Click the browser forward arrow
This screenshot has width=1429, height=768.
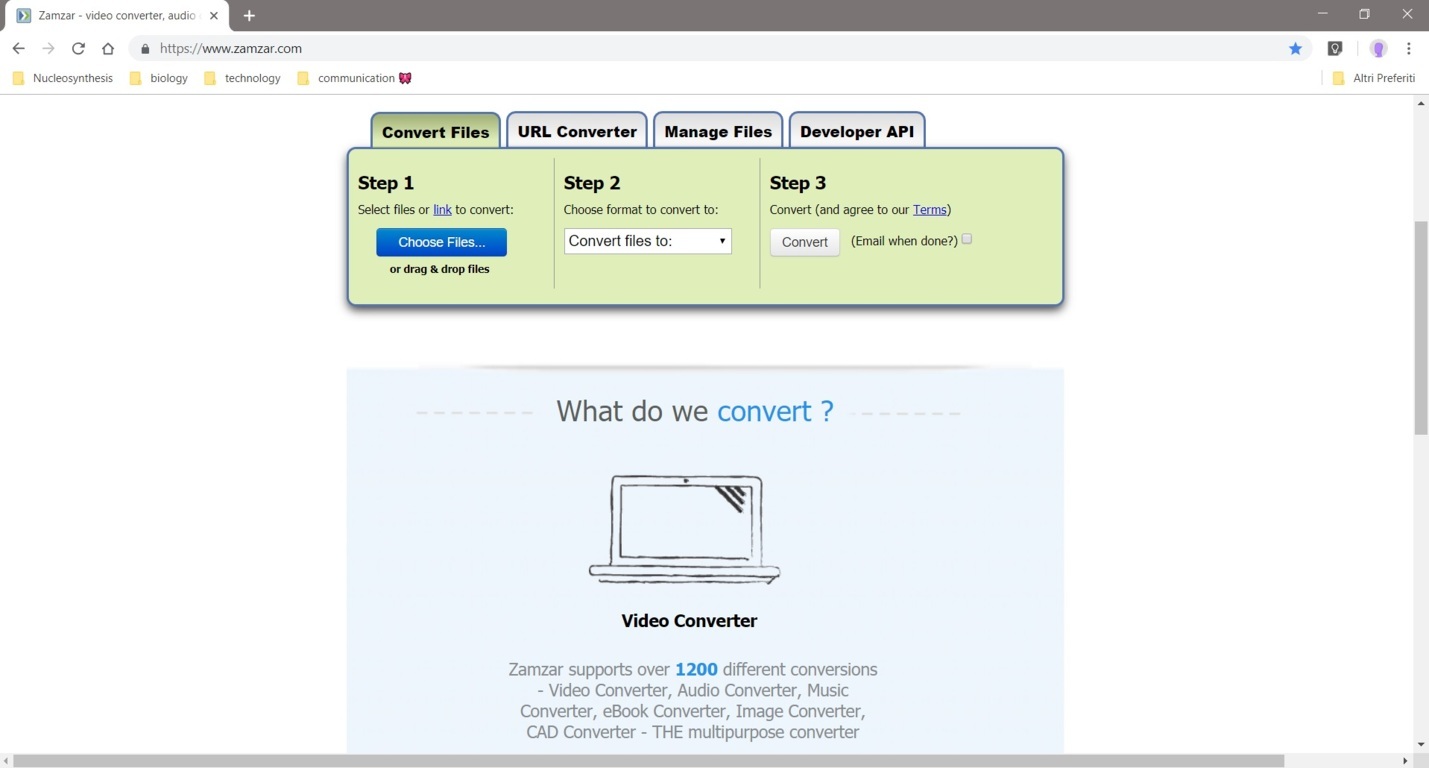[48, 48]
